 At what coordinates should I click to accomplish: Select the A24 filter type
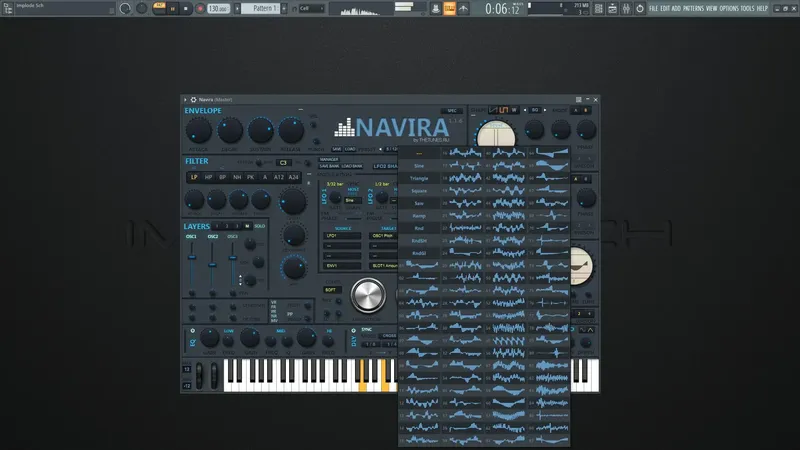293,177
